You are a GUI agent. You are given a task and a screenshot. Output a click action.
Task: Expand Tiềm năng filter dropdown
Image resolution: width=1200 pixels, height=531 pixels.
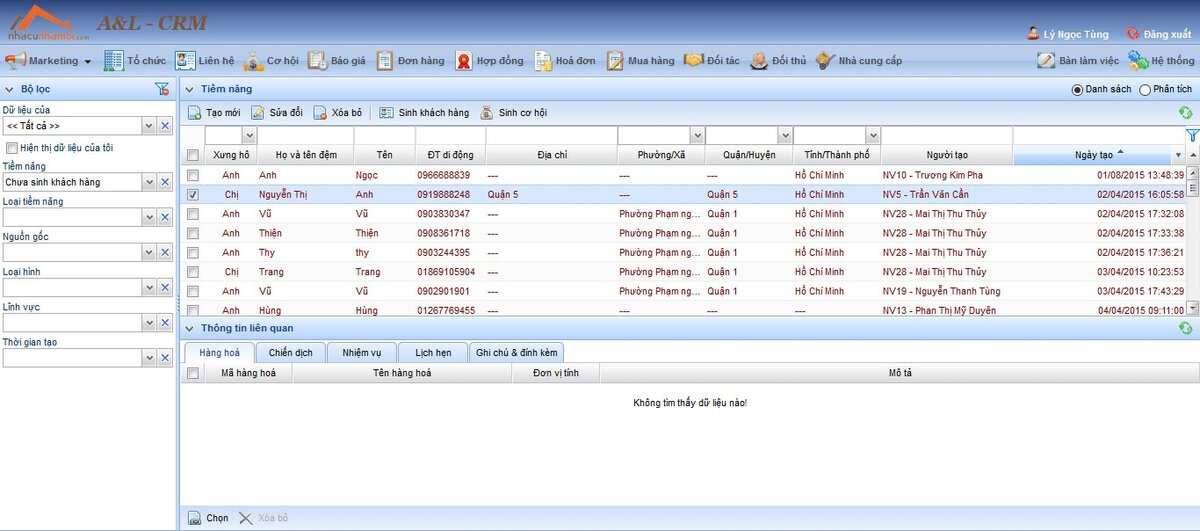(x=149, y=182)
